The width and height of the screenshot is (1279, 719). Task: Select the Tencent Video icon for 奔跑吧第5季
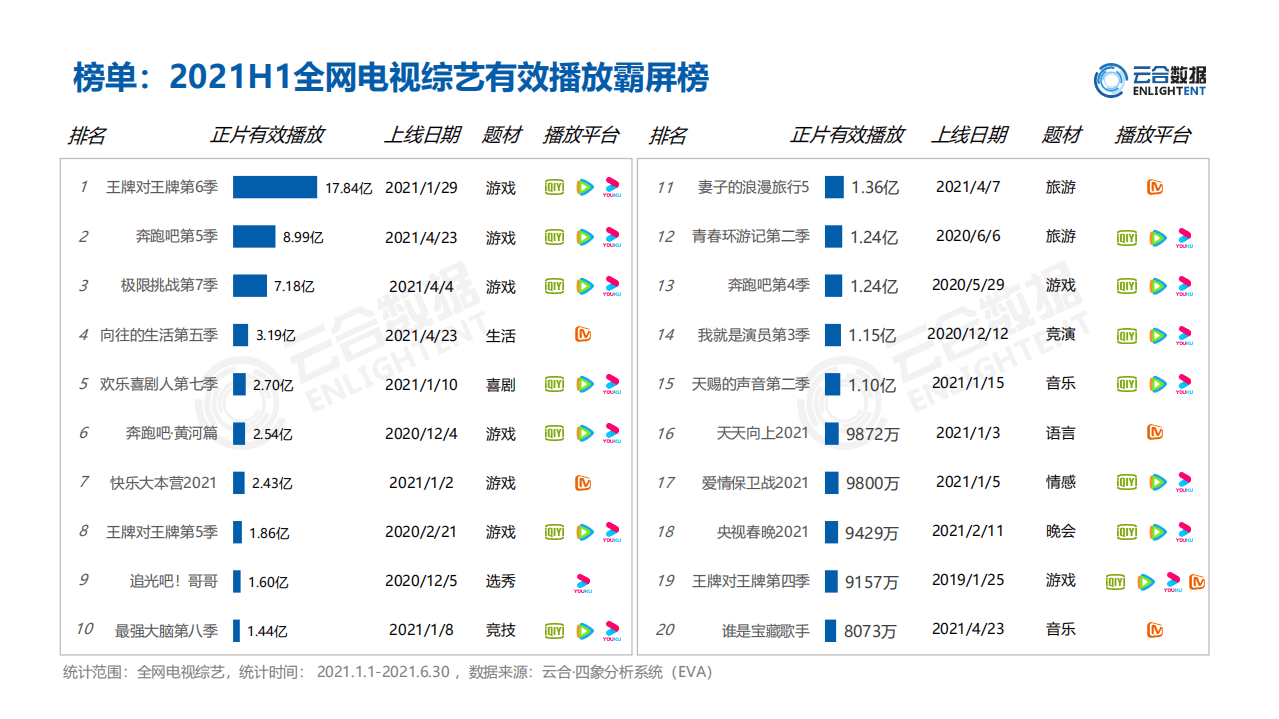point(584,237)
